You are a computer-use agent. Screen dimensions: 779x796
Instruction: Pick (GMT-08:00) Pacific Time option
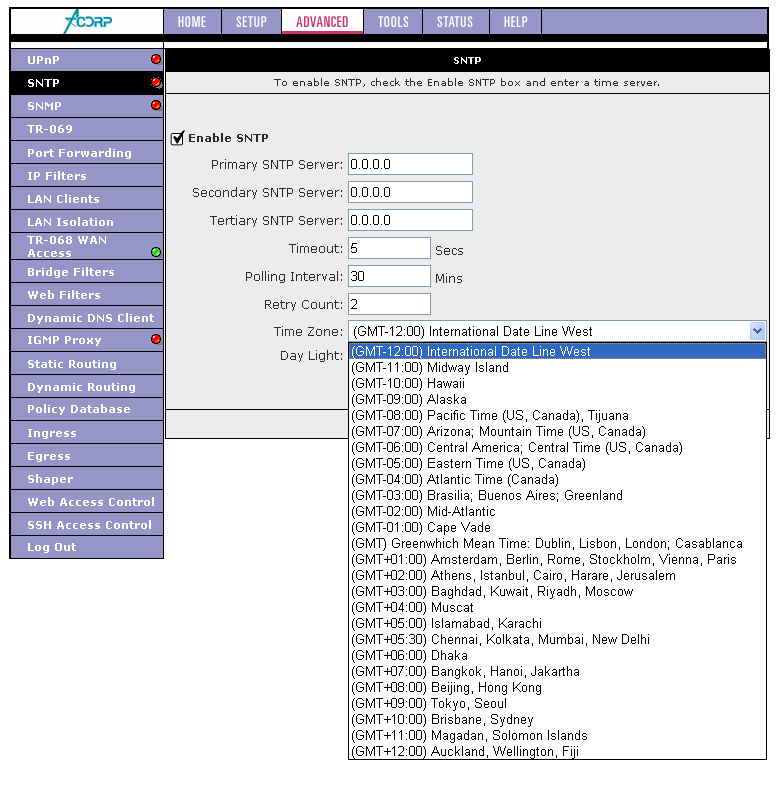click(557, 415)
